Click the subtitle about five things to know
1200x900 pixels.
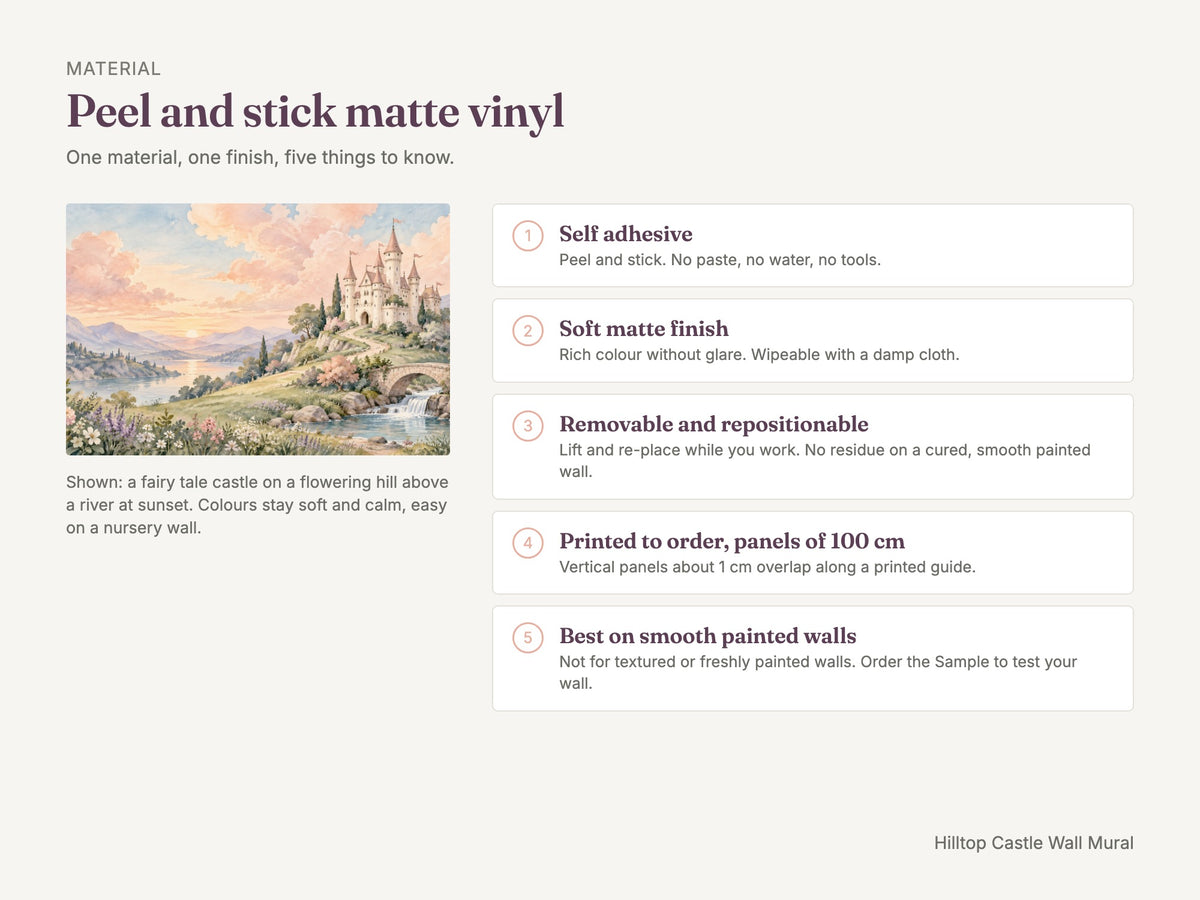click(x=260, y=158)
